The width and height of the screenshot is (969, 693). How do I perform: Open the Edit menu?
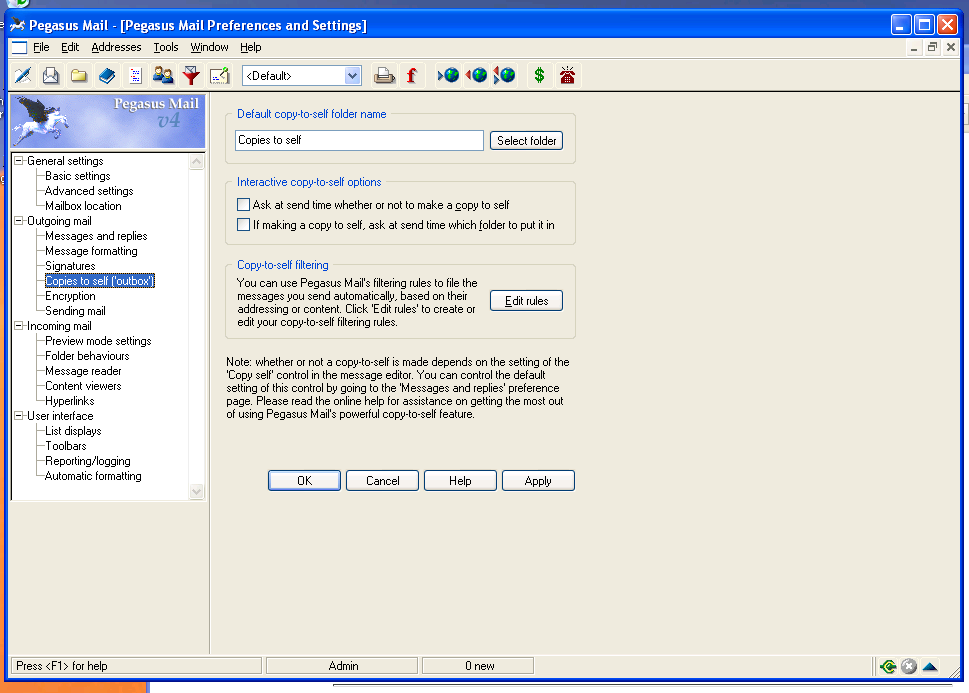click(70, 47)
